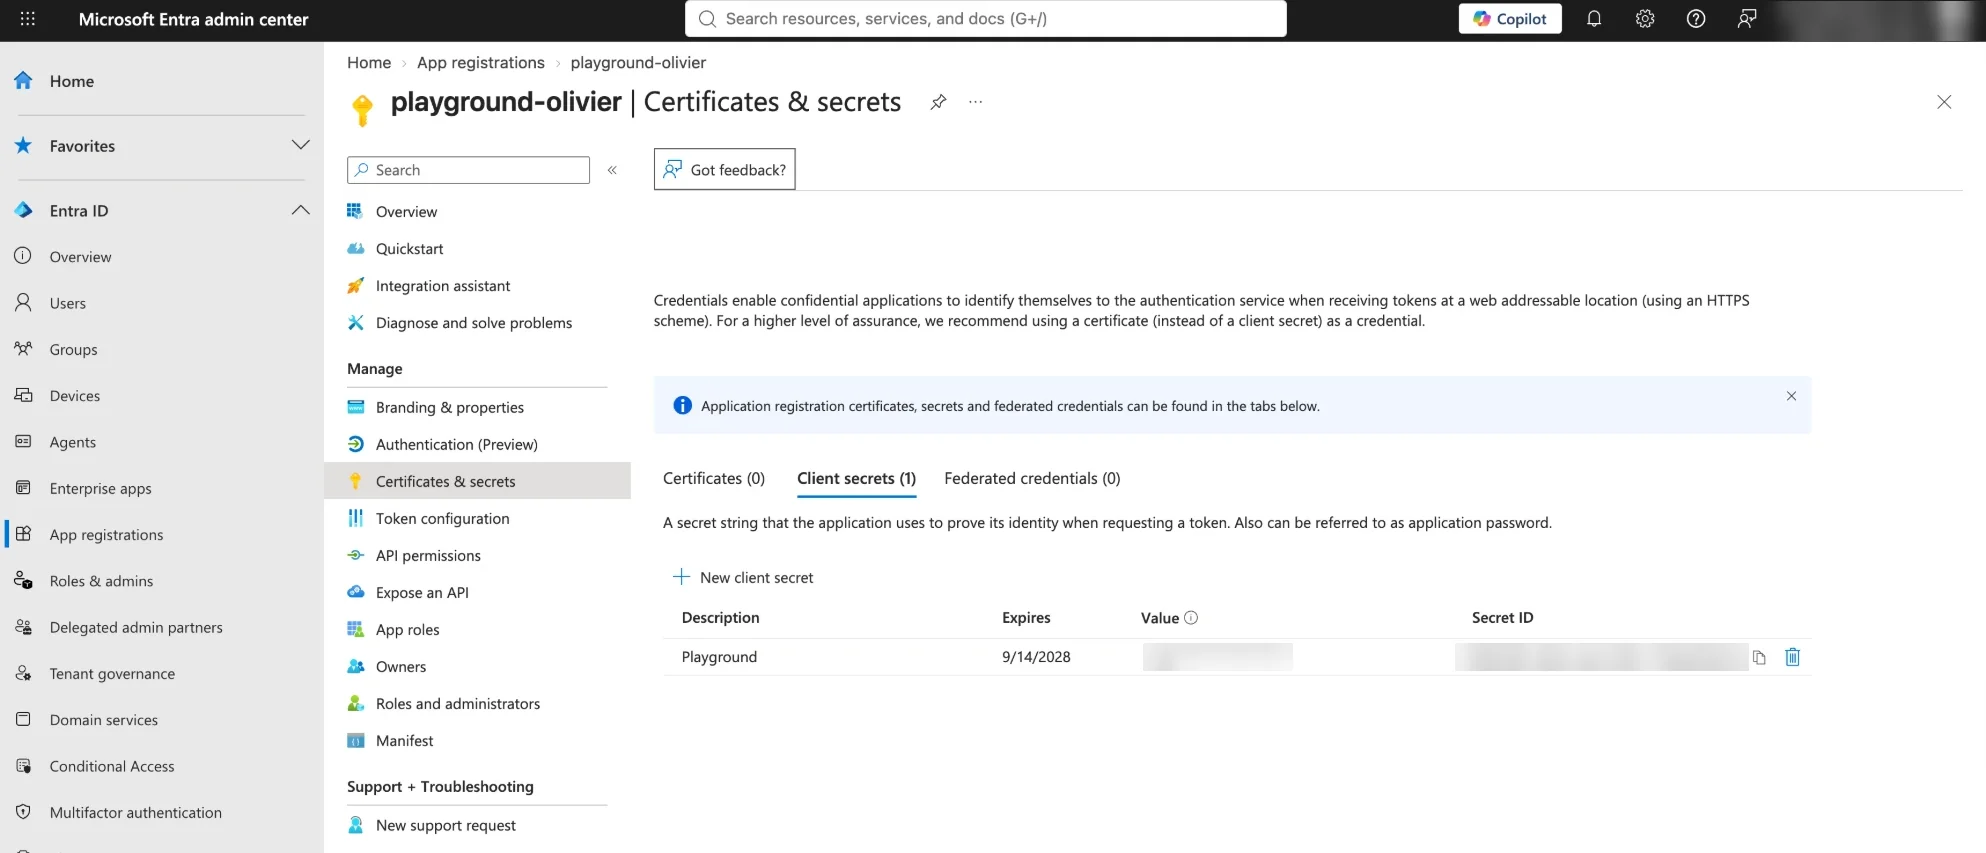The width and height of the screenshot is (1986, 853).
Task: Open Devices in the sidebar
Action: (74, 396)
